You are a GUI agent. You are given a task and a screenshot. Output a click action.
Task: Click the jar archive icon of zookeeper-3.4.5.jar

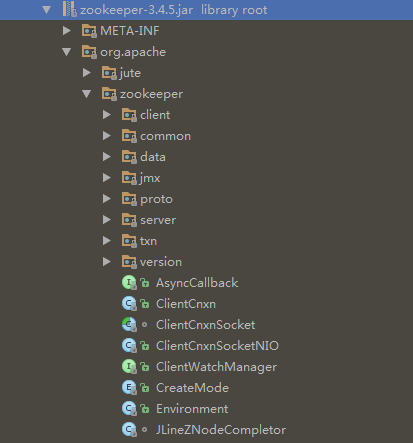point(70,9)
